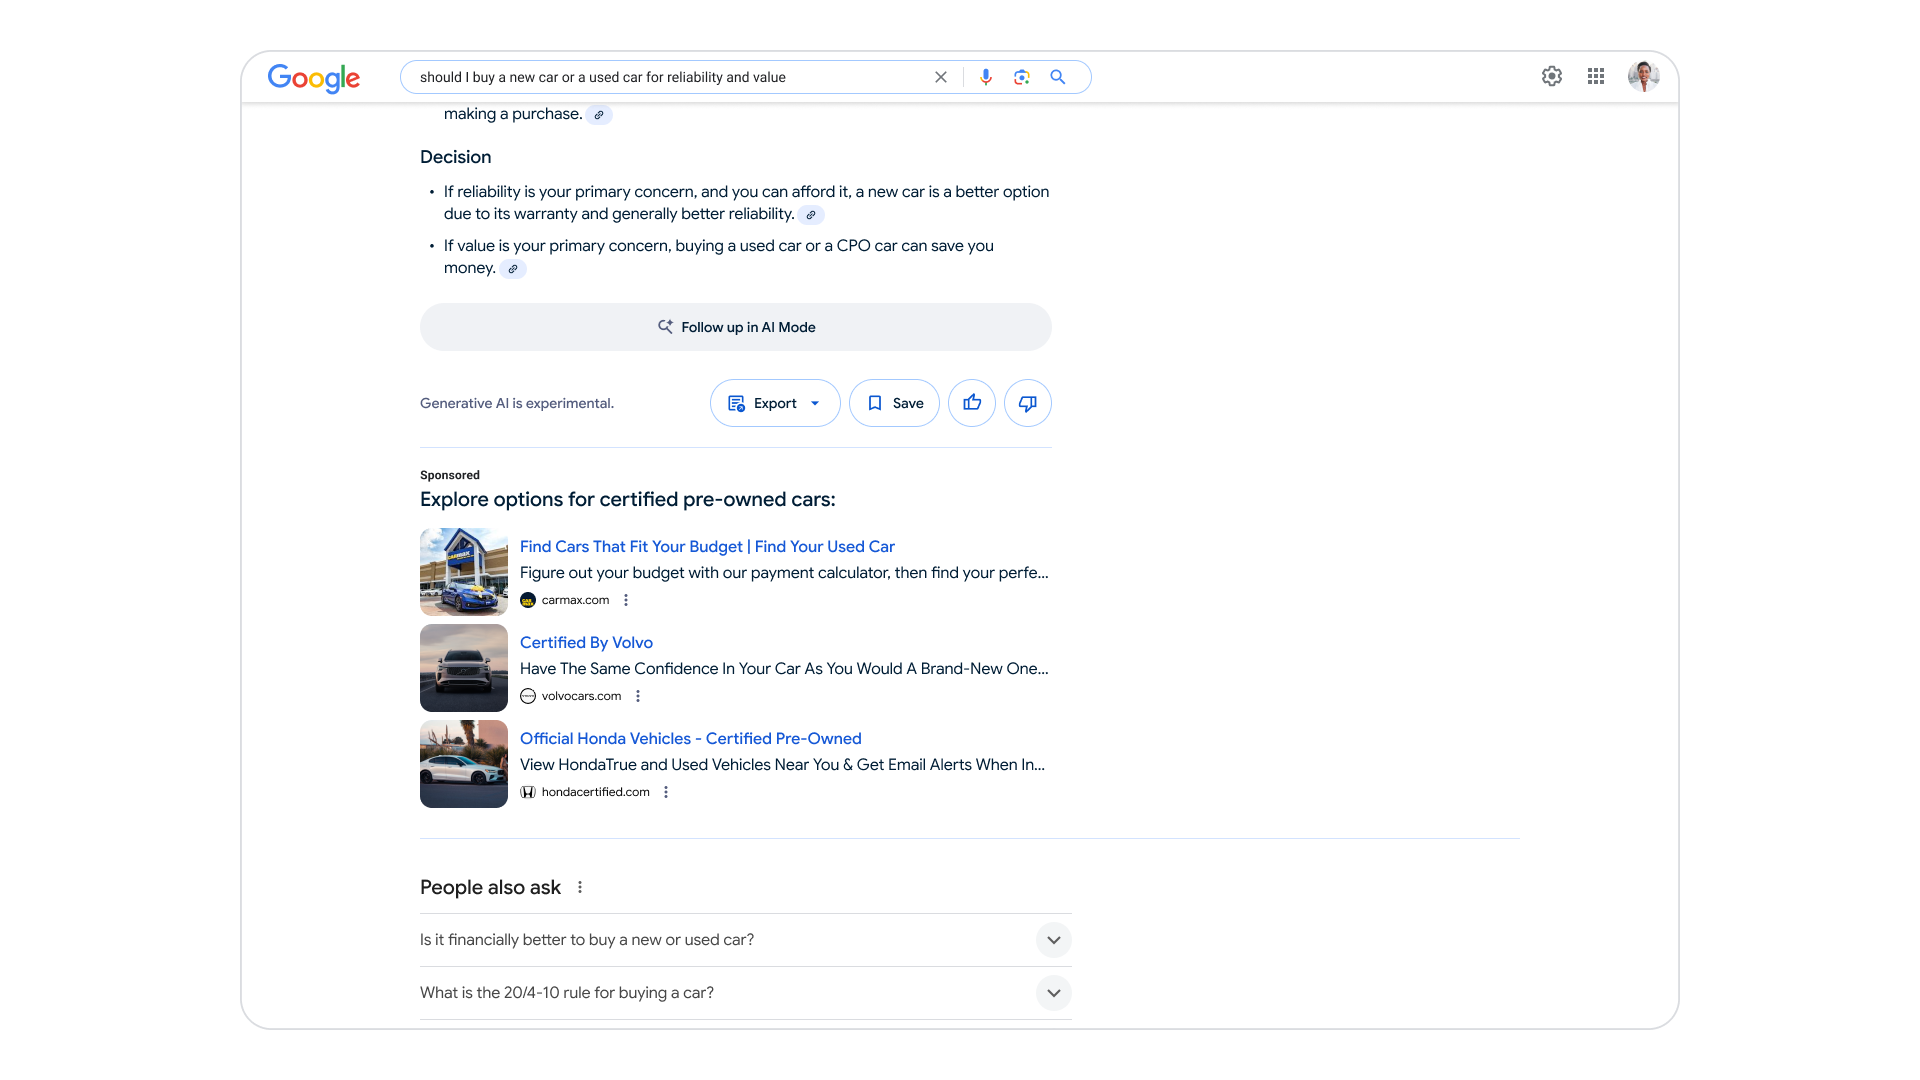Open the carmax.com ad options menu
Screen dimensions: 1920x1080
click(626, 600)
